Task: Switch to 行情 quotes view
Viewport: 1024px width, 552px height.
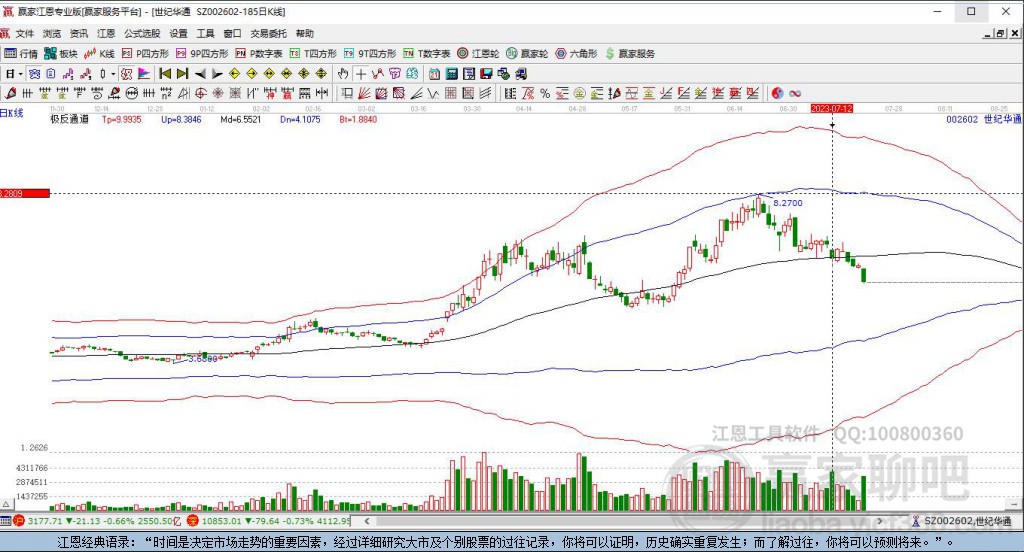Action: point(21,54)
